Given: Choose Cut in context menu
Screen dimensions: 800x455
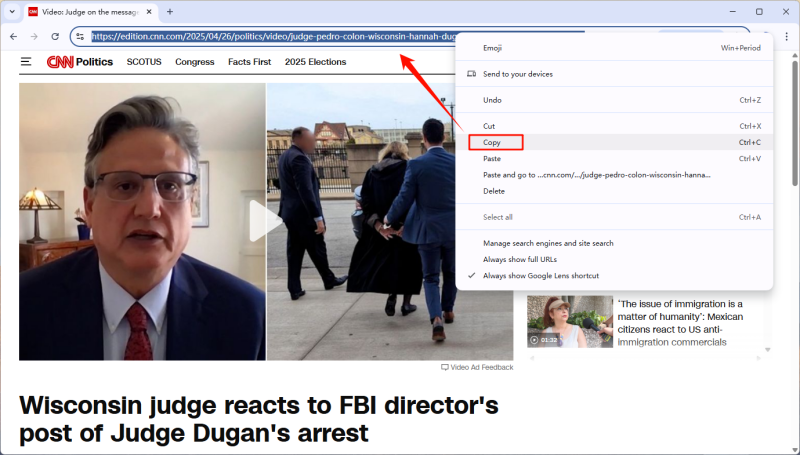Looking at the screenshot, I should (x=614, y=126).
